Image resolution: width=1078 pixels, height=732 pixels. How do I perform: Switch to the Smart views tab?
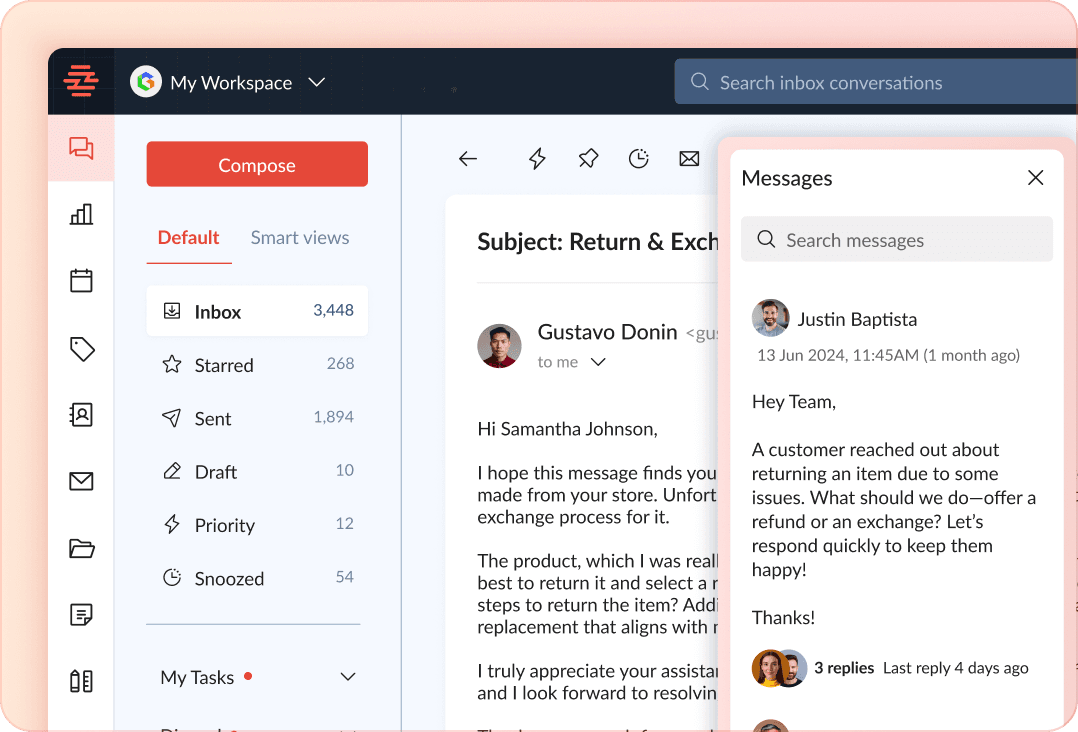300,238
